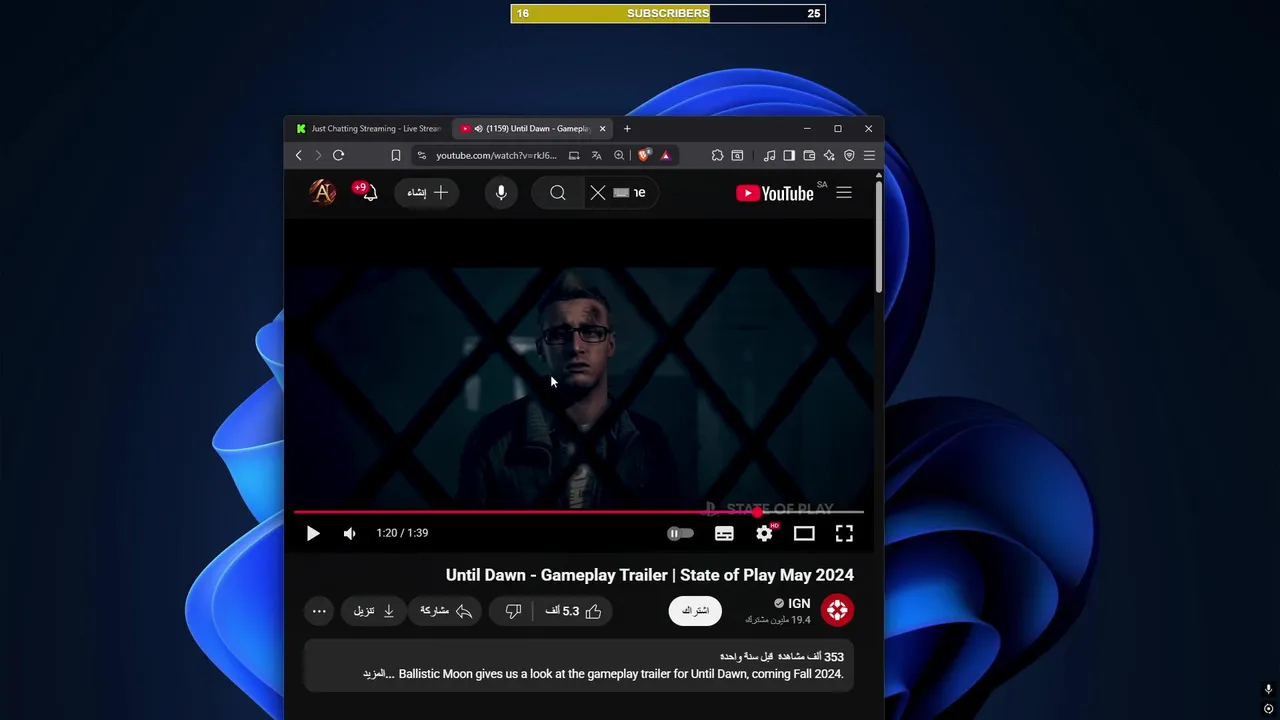Reload the current page
Screen dimensions: 1280x720
pyautogui.click(x=338, y=155)
